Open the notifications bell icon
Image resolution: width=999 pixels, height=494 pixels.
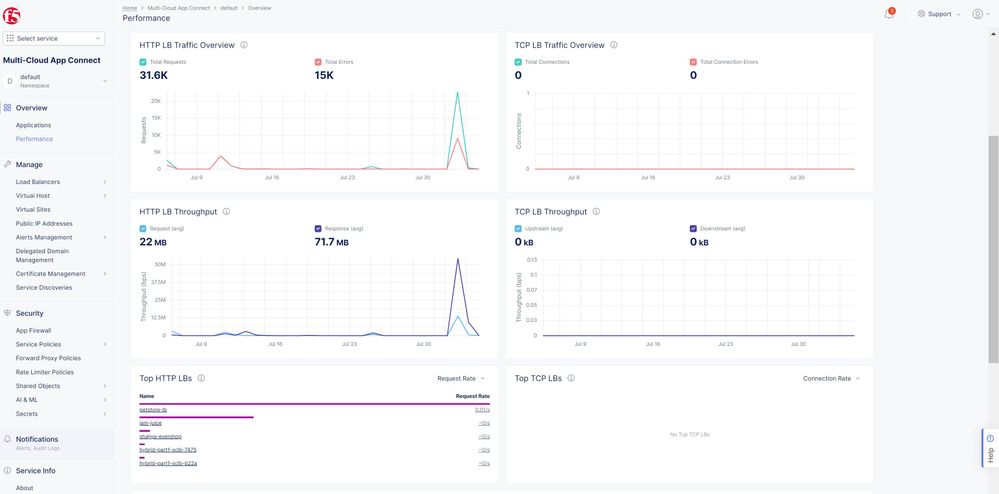[889, 14]
